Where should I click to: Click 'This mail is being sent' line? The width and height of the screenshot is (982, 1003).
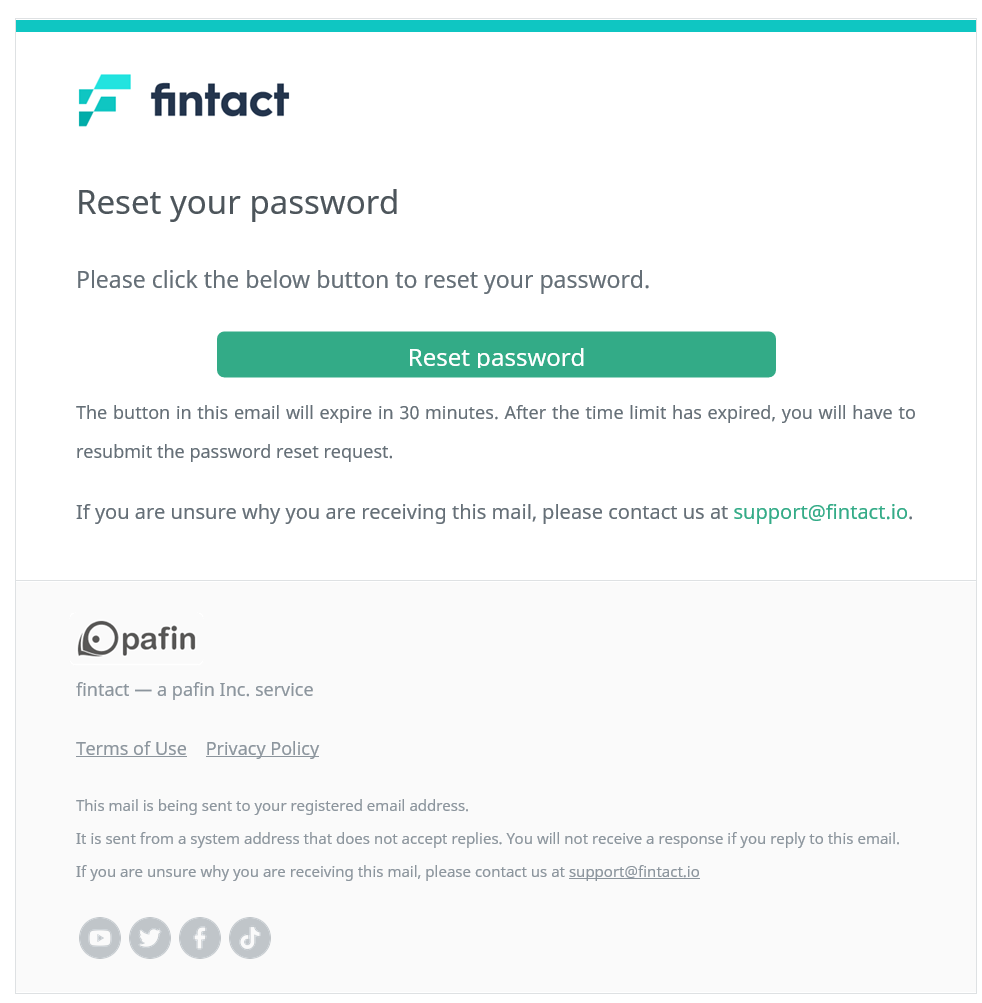click(x=272, y=805)
